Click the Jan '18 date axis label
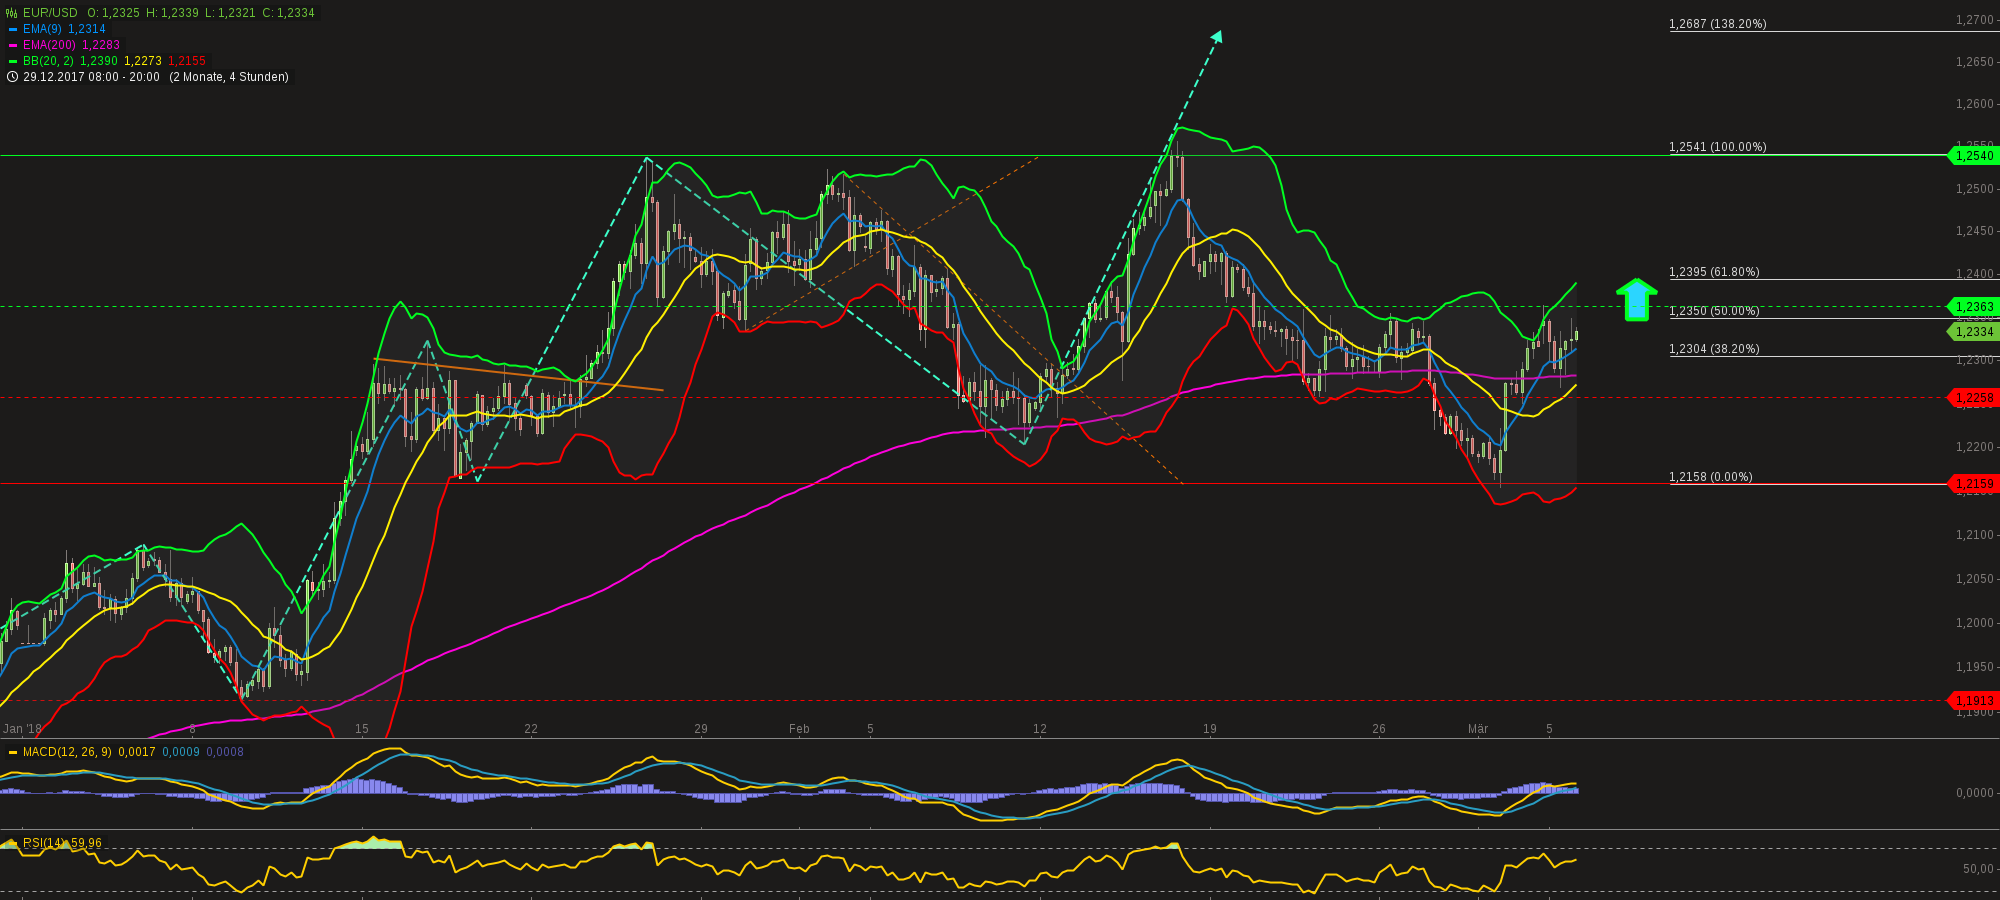This screenshot has height=900, width=2000. point(23,729)
